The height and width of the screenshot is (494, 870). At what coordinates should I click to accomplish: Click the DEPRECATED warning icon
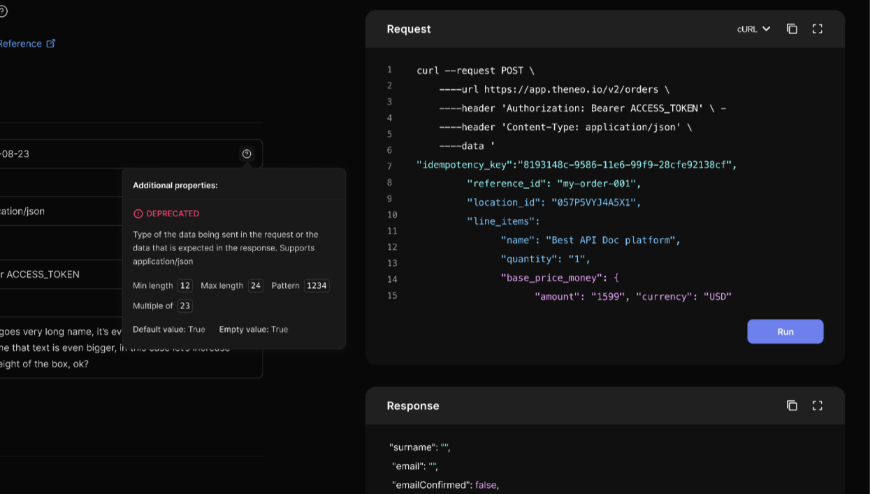pyautogui.click(x=138, y=214)
